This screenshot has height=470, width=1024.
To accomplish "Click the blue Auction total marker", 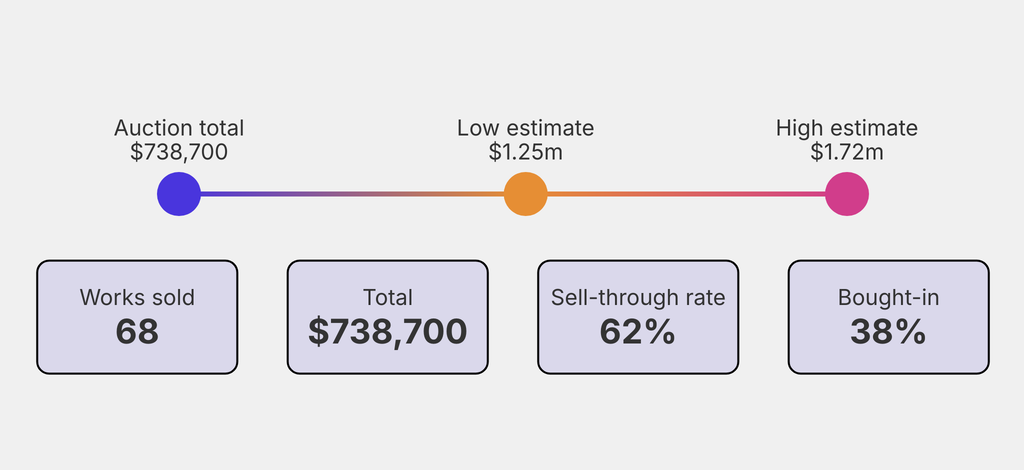I will [179, 194].
